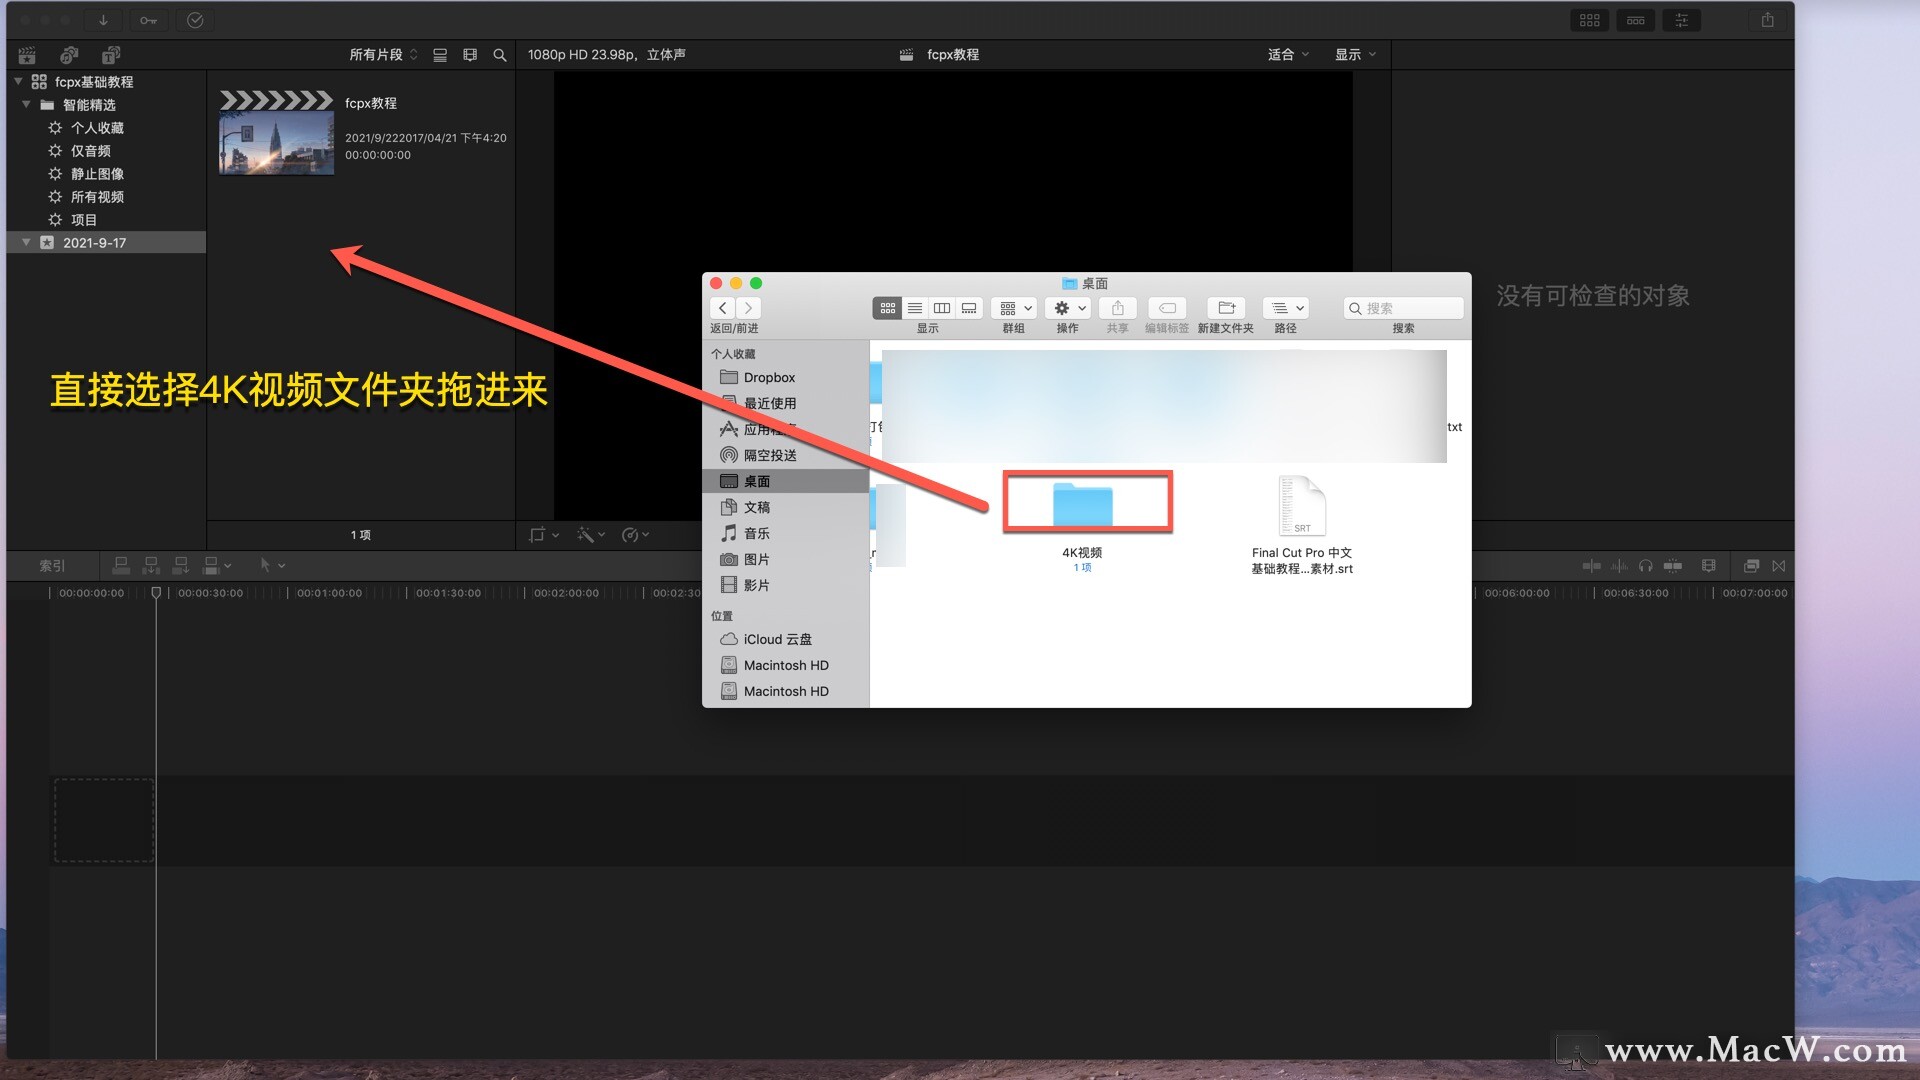1920x1080 pixels.
Task: Open the Photos and Audio sidebar
Action: pyautogui.click(x=69, y=55)
